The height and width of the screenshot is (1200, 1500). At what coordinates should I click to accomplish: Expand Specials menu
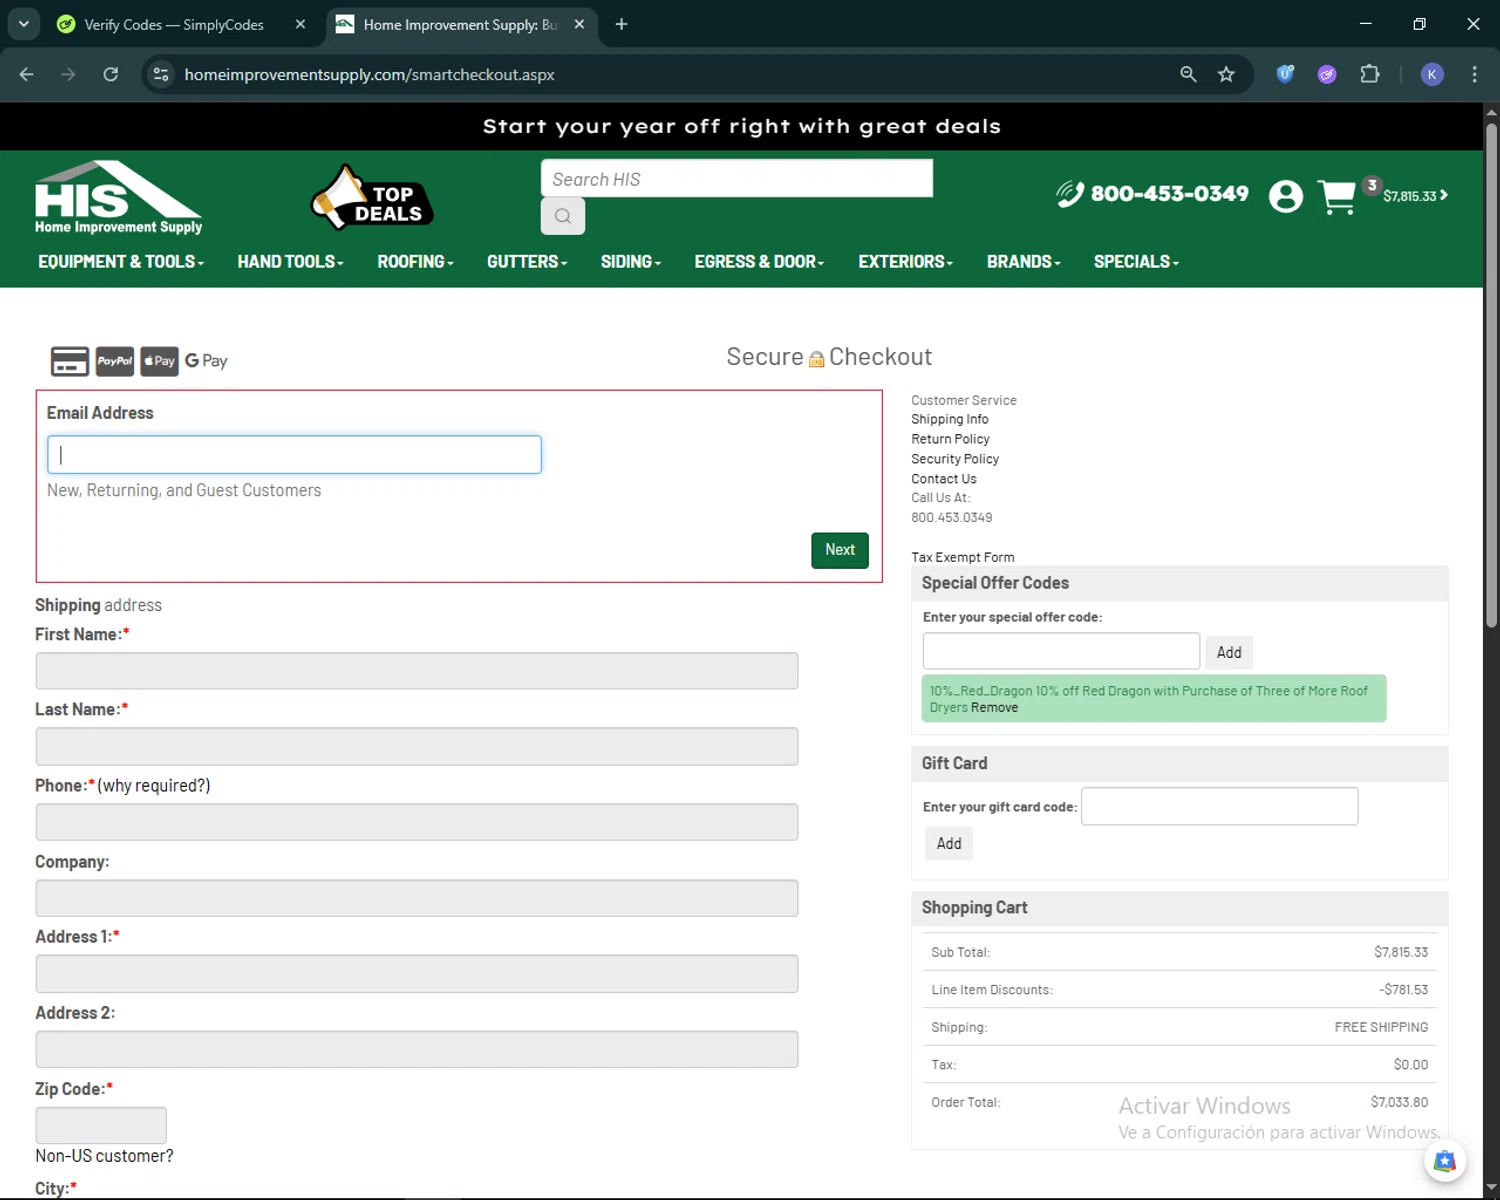tap(1136, 262)
